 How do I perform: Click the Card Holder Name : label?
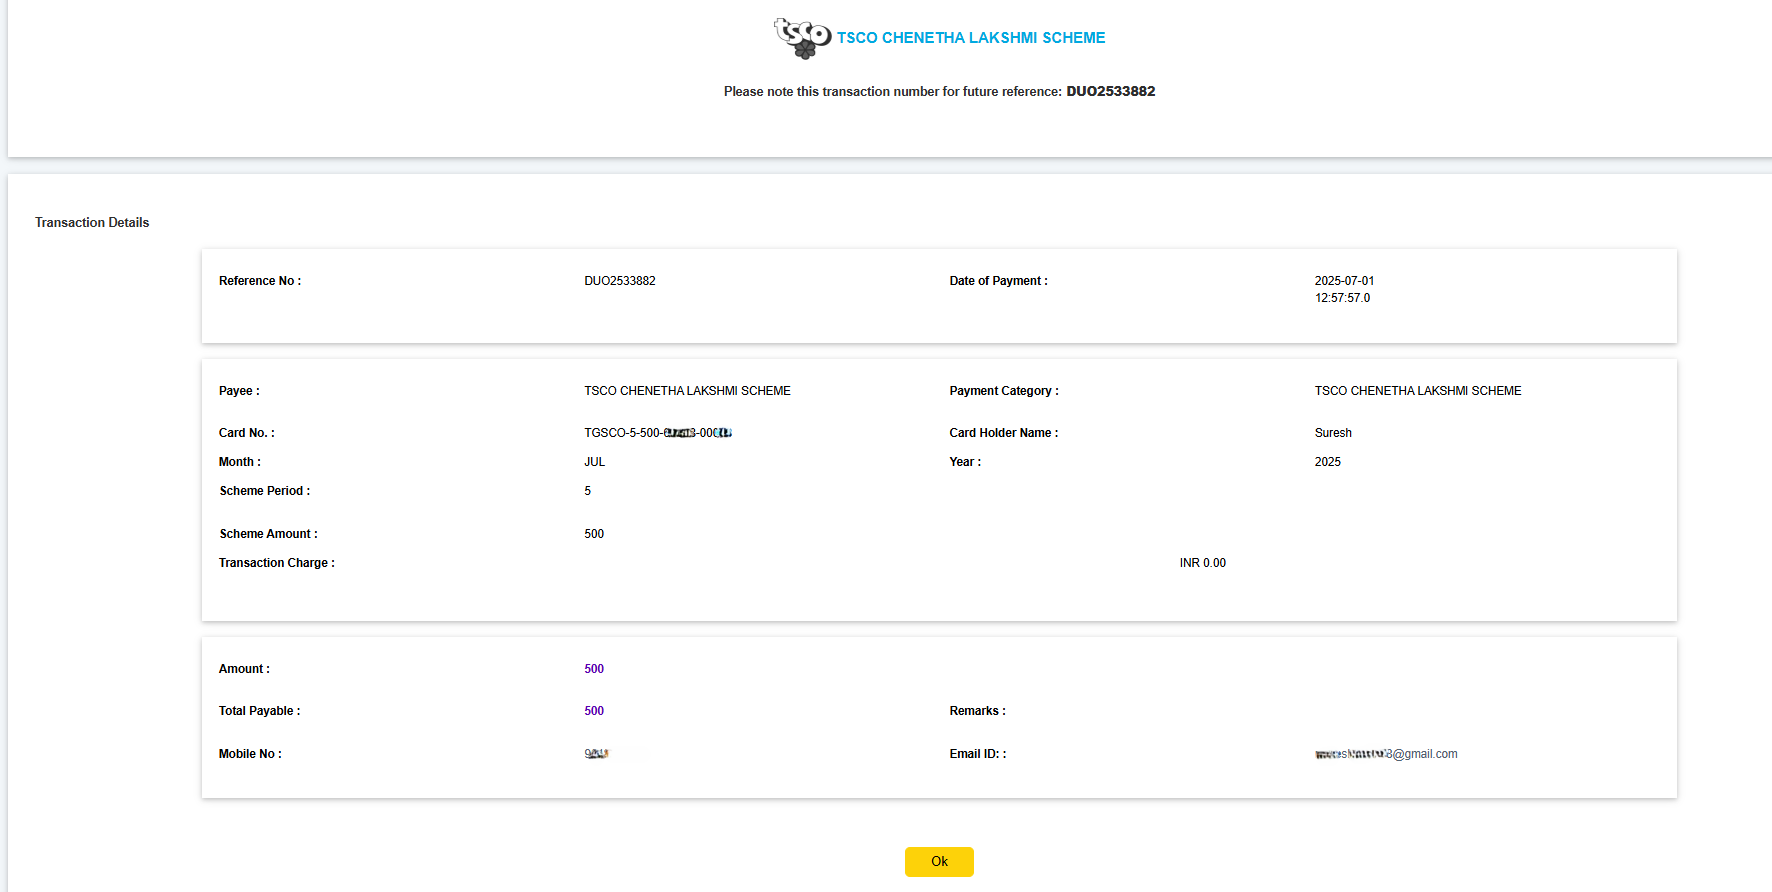tap(1004, 433)
